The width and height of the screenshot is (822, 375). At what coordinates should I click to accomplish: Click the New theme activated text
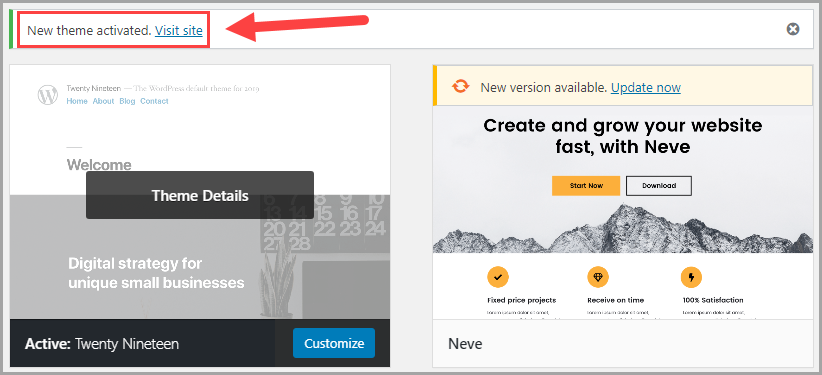[x=89, y=30]
